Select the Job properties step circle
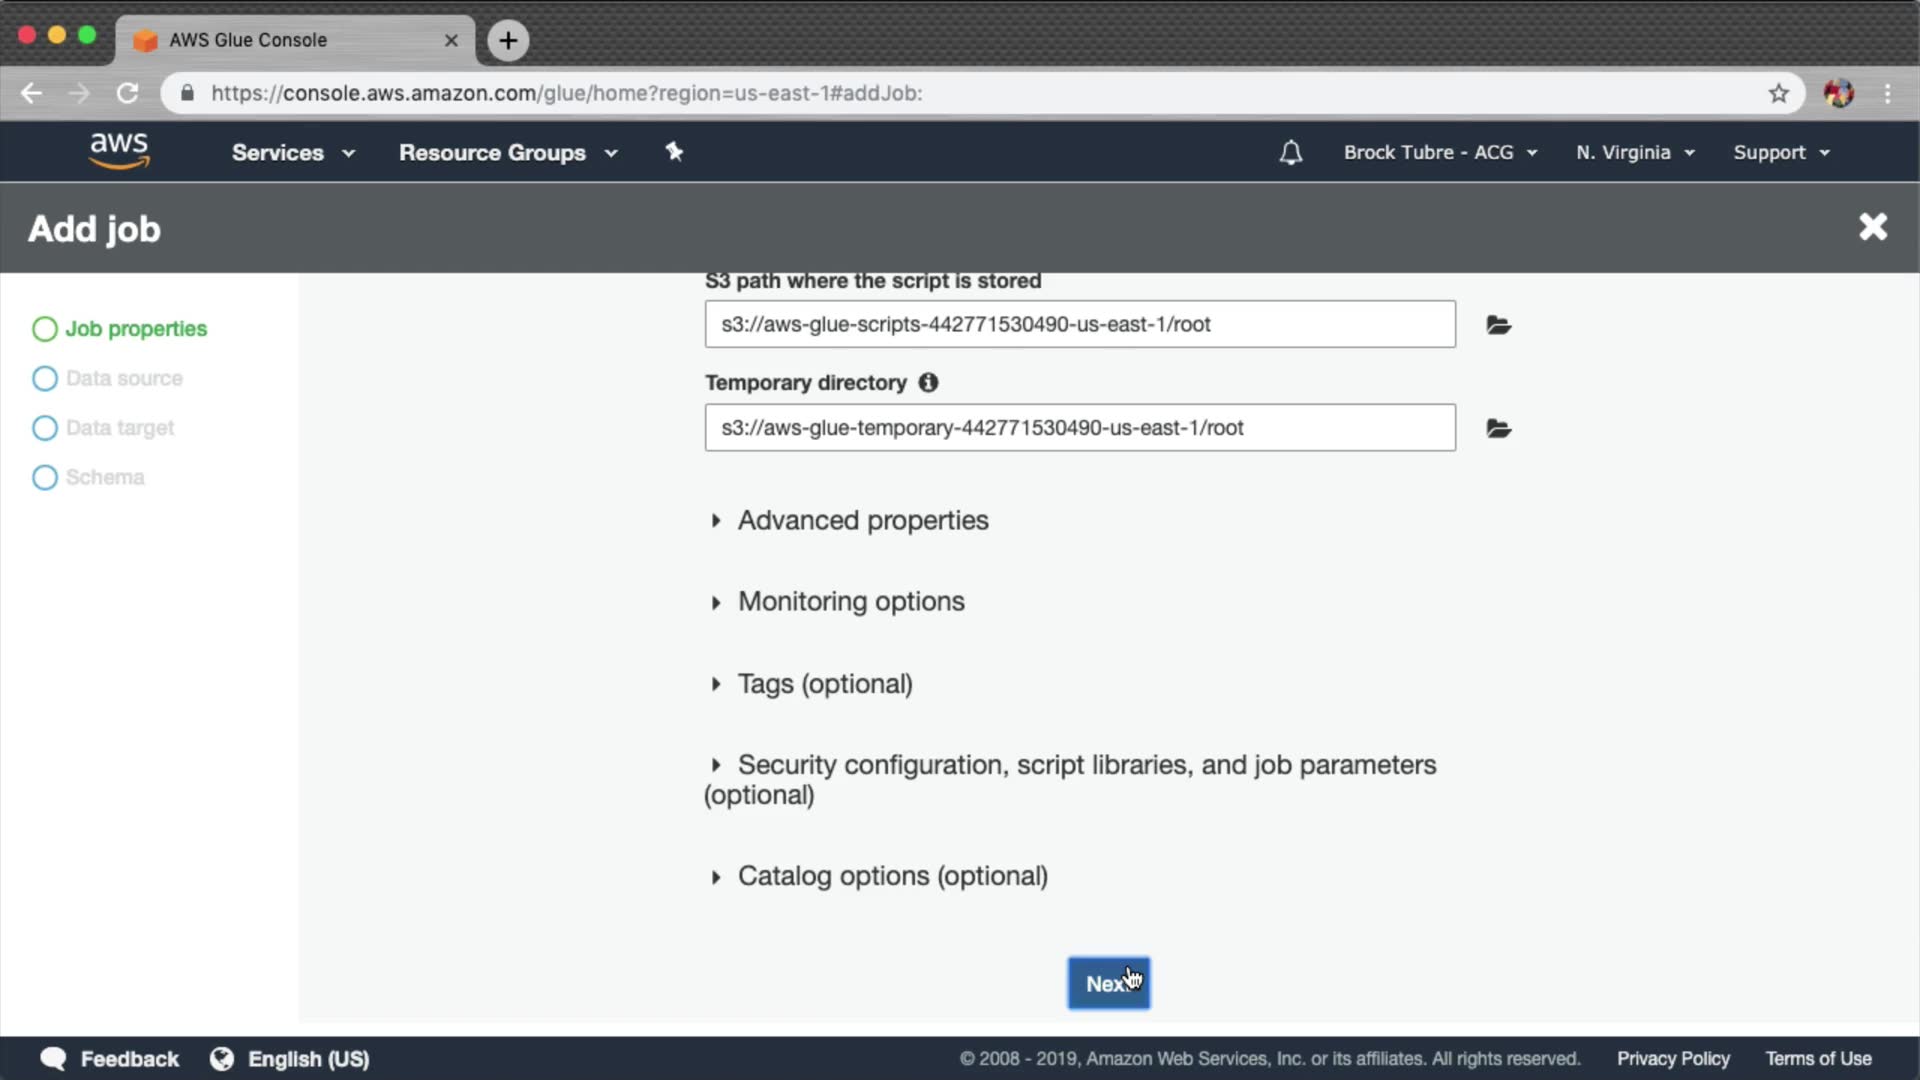This screenshot has height=1080, width=1920. [45, 329]
